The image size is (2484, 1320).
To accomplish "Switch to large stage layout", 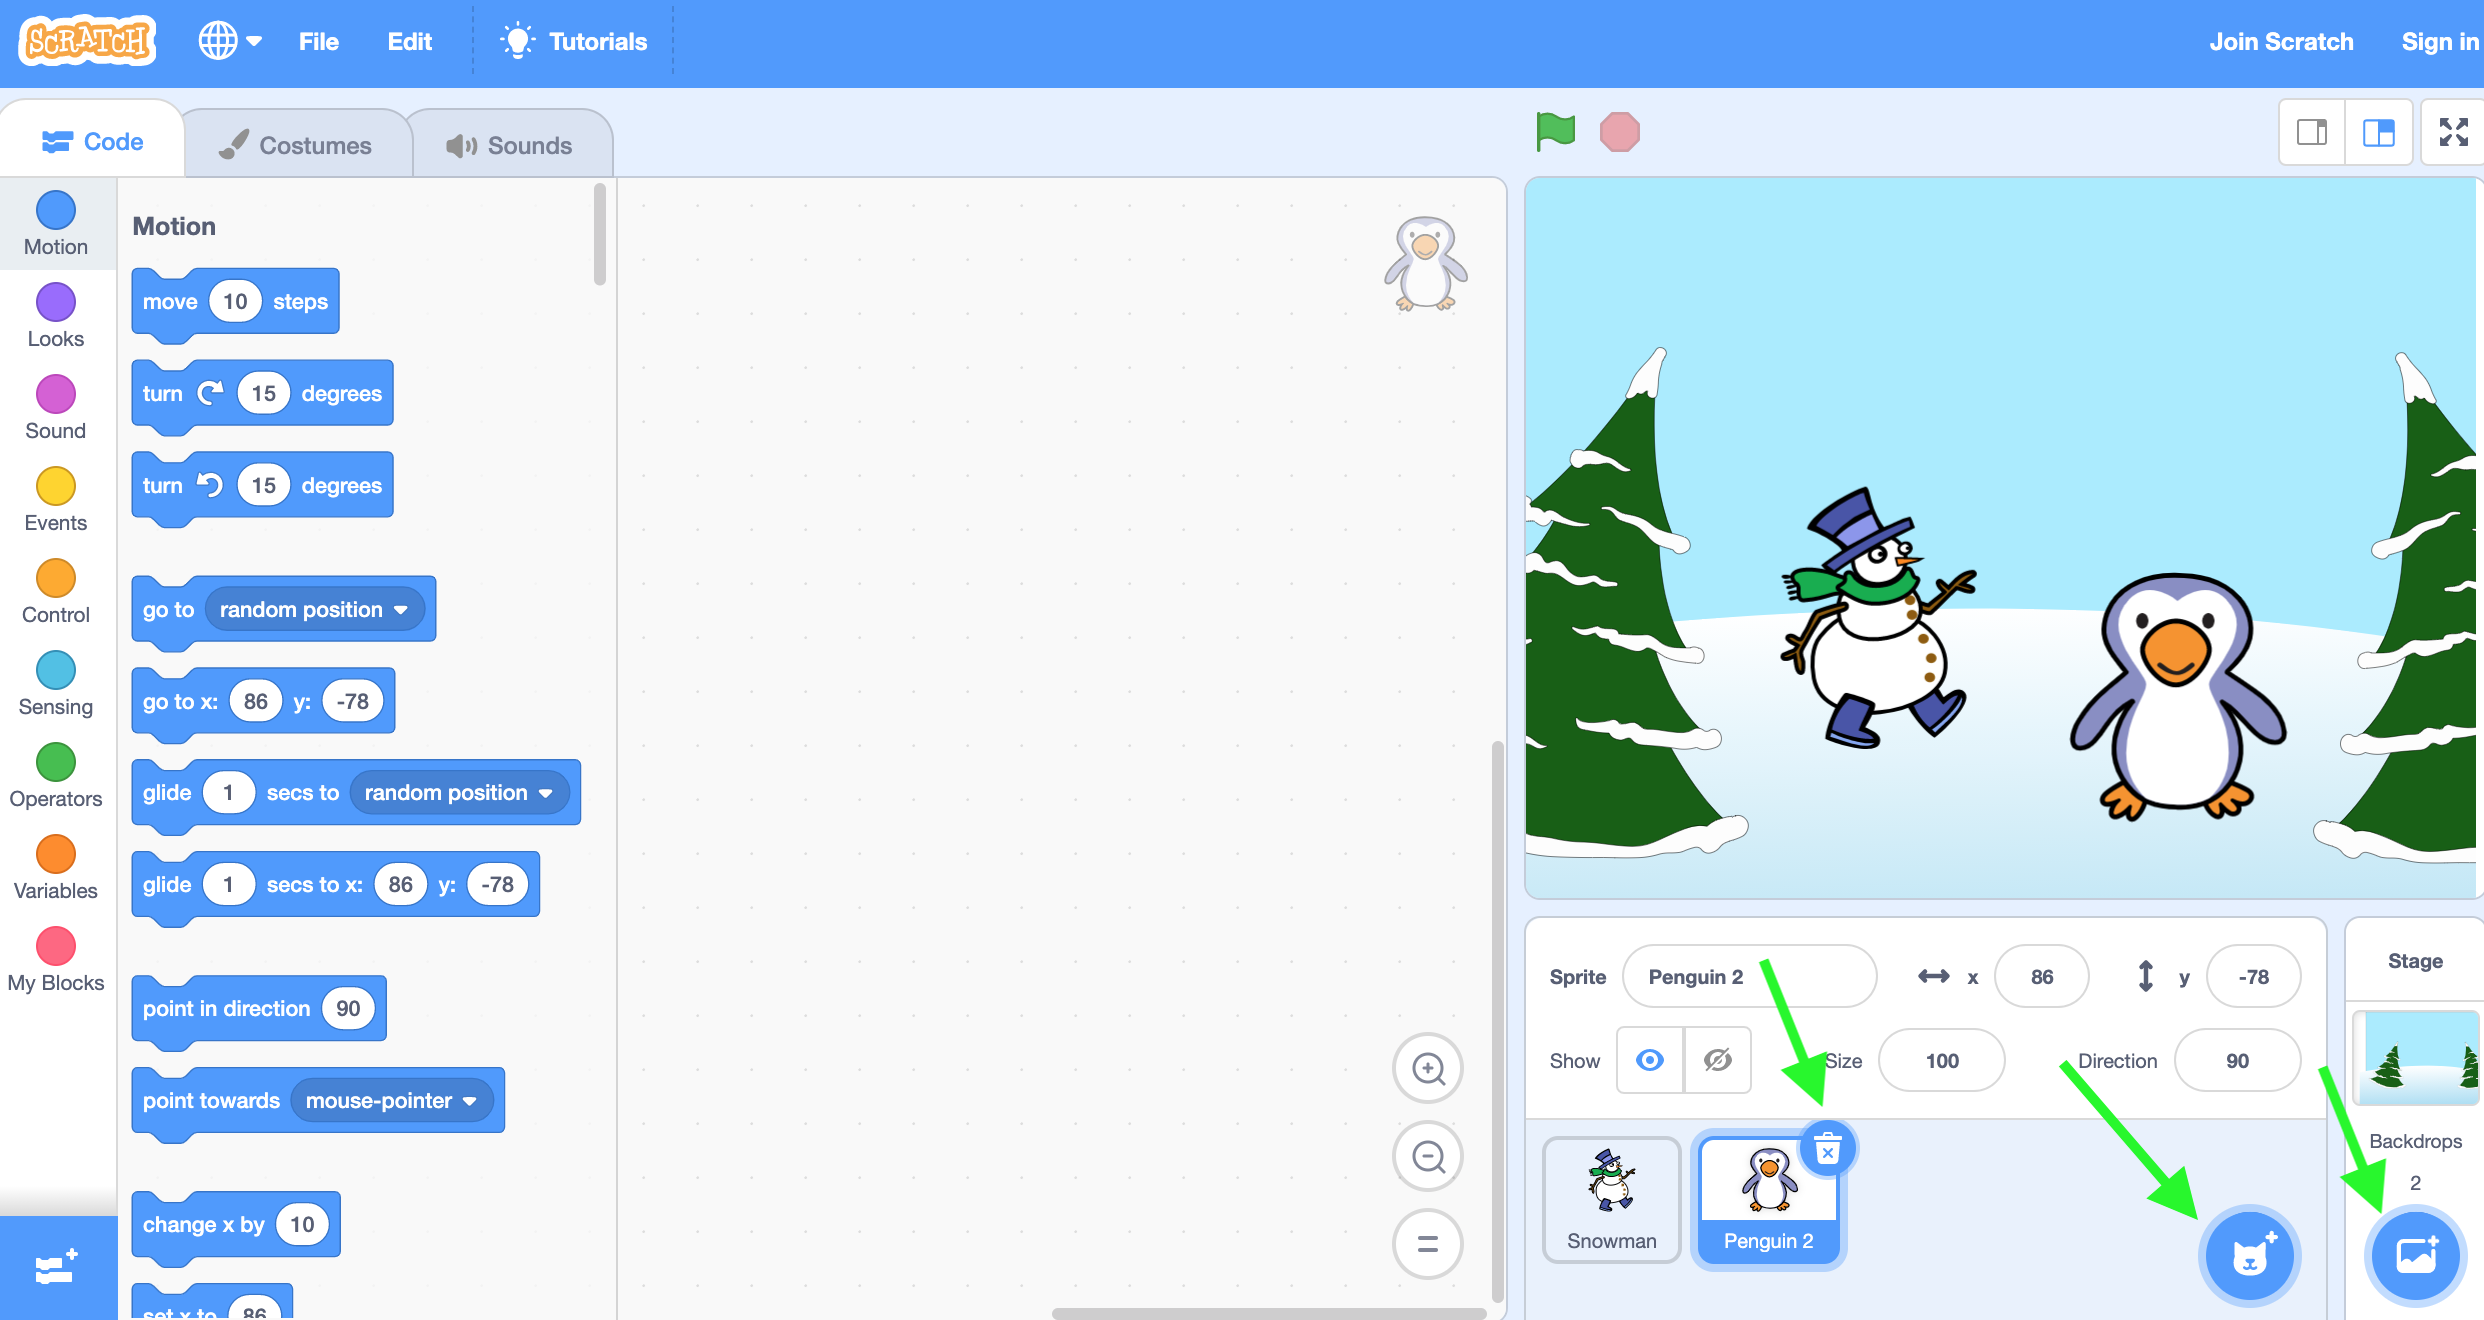I will pyautogui.click(x=2379, y=132).
